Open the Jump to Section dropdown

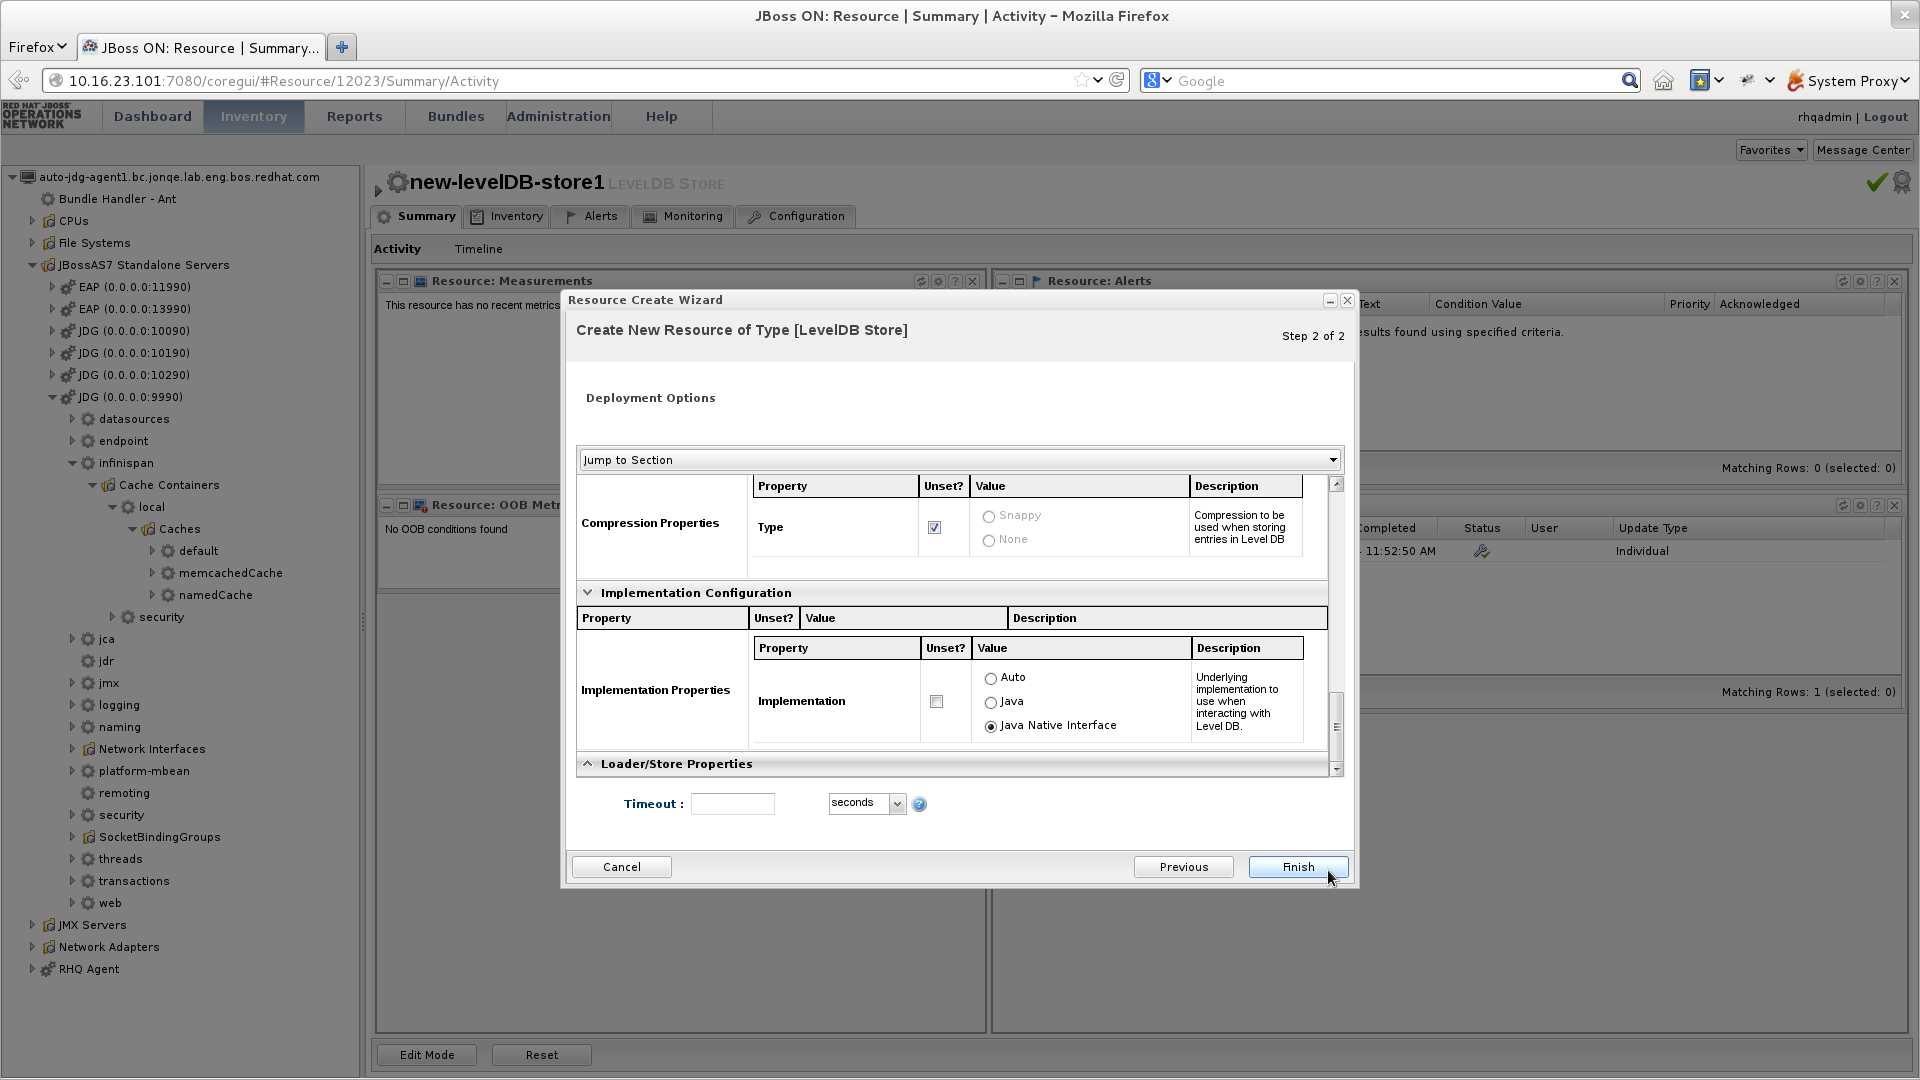(x=959, y=459)
